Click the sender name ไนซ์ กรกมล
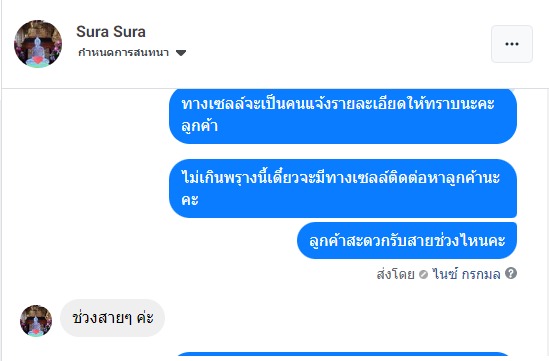The width and height of the screenshot is (549, 361). point(466,274)
